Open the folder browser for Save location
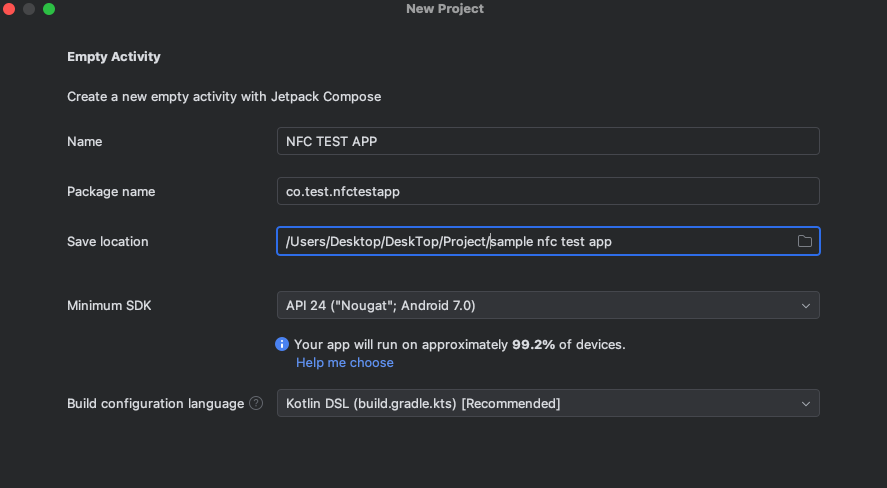The width and height of the screenshot is (887, 488). (x=804, y=241)
